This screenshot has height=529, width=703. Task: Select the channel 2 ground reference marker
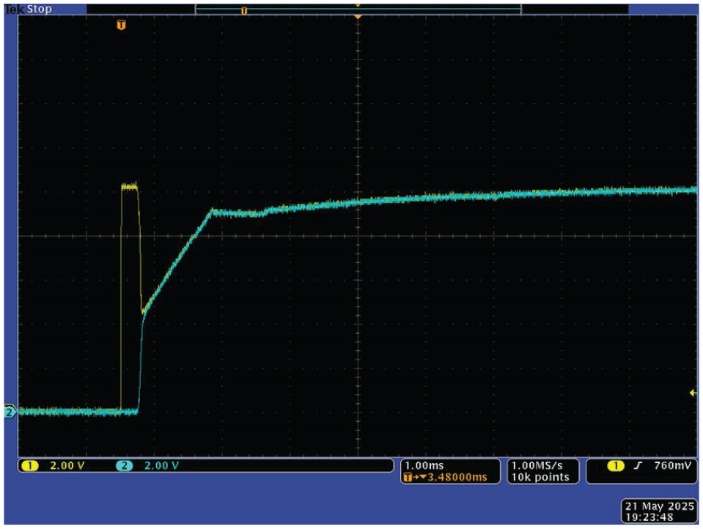(x=9, y=411)
